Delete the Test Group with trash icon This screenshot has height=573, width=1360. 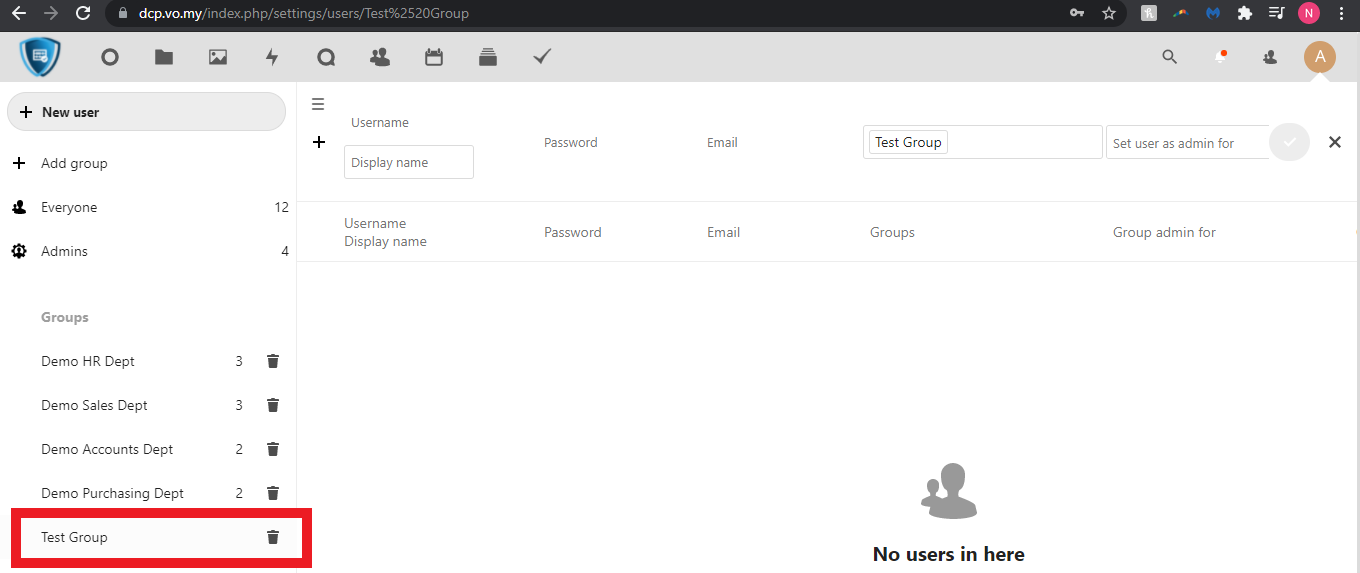pos(273,537)
